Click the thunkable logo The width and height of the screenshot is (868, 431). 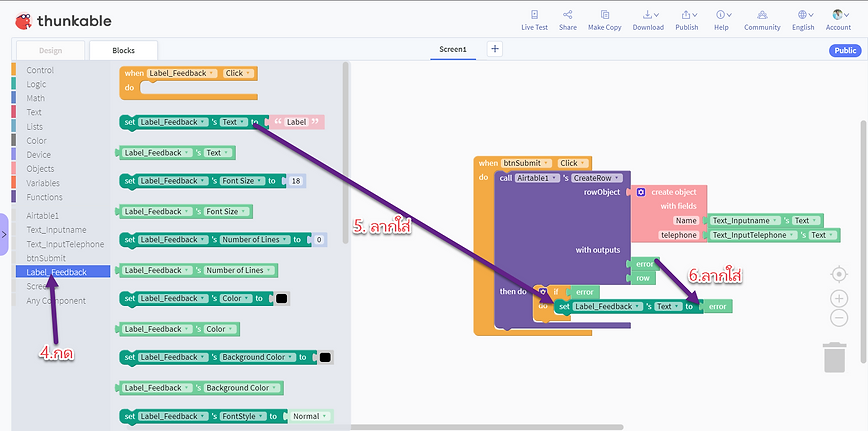pyautogui.click(x=63, y=21)
